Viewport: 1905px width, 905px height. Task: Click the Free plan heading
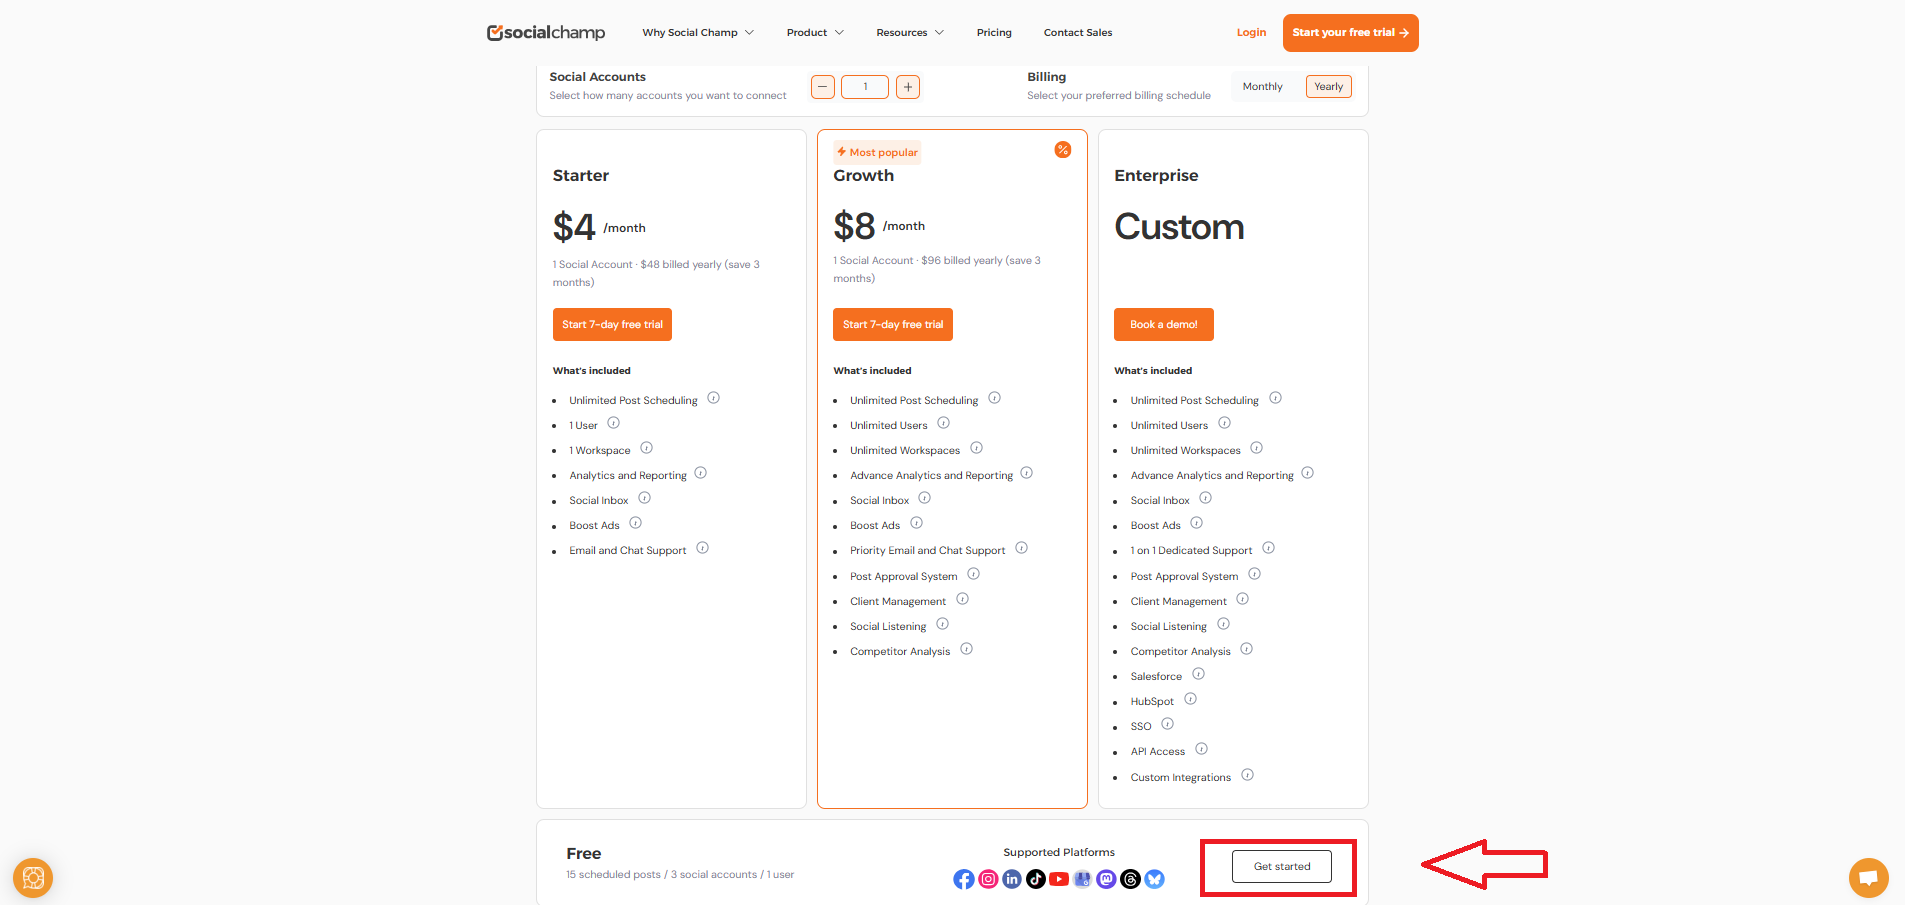point(584,854)
